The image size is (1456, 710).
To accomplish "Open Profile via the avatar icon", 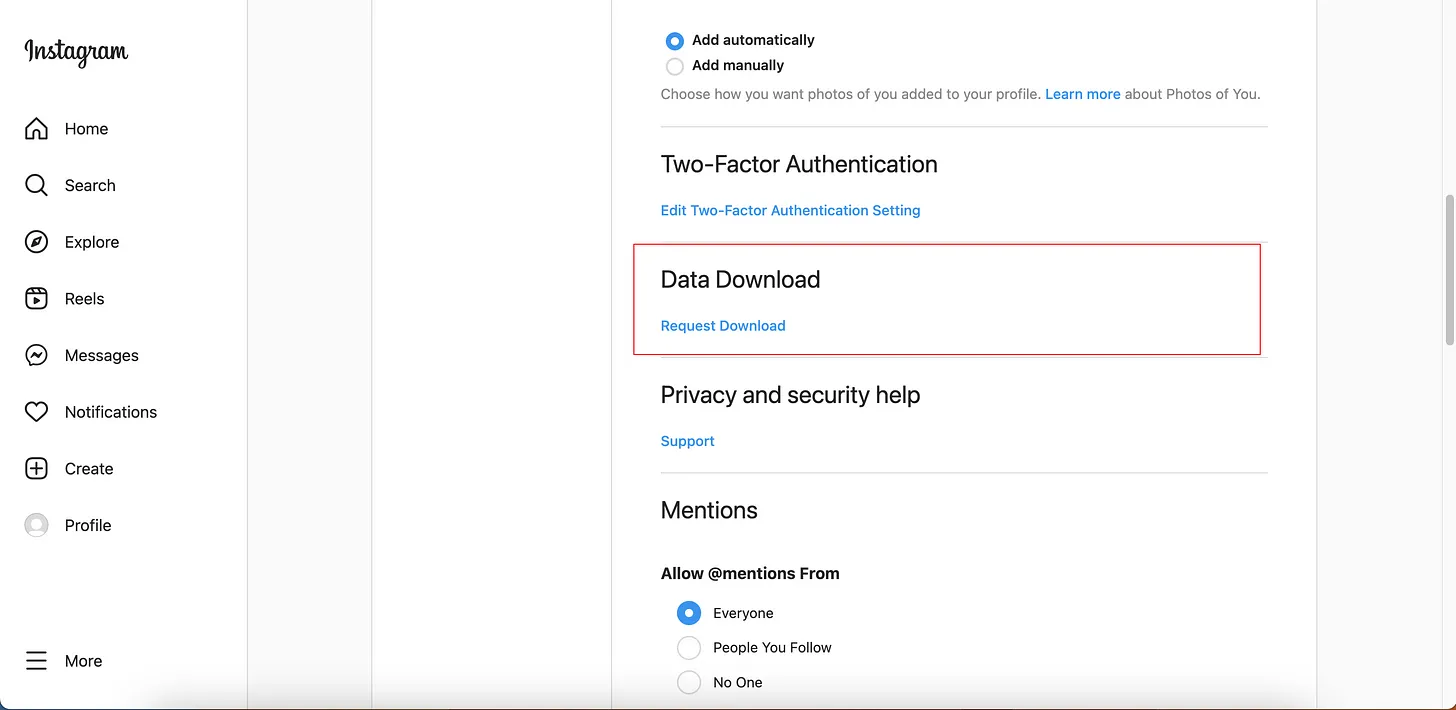I will pos(36,525).
